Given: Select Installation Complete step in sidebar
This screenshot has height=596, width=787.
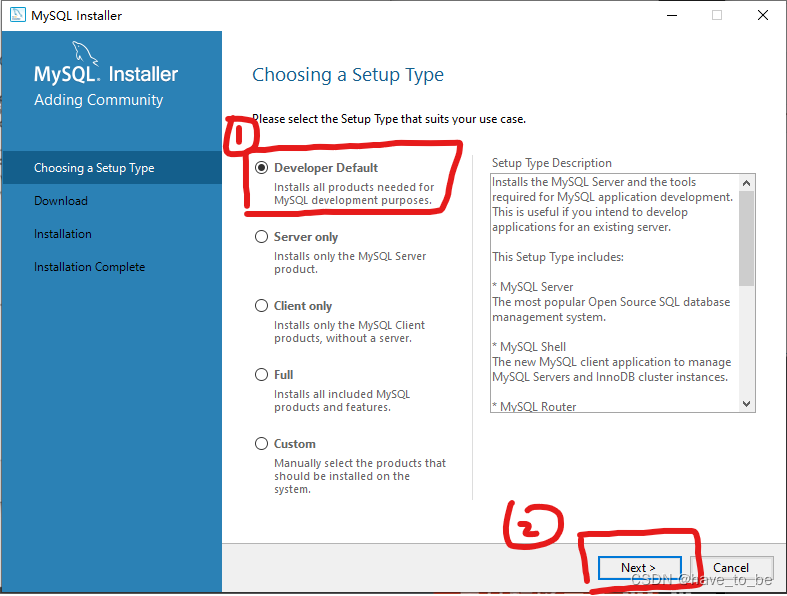Looking at the screenshot, I should pyautogui.click(x=89, y=267).
